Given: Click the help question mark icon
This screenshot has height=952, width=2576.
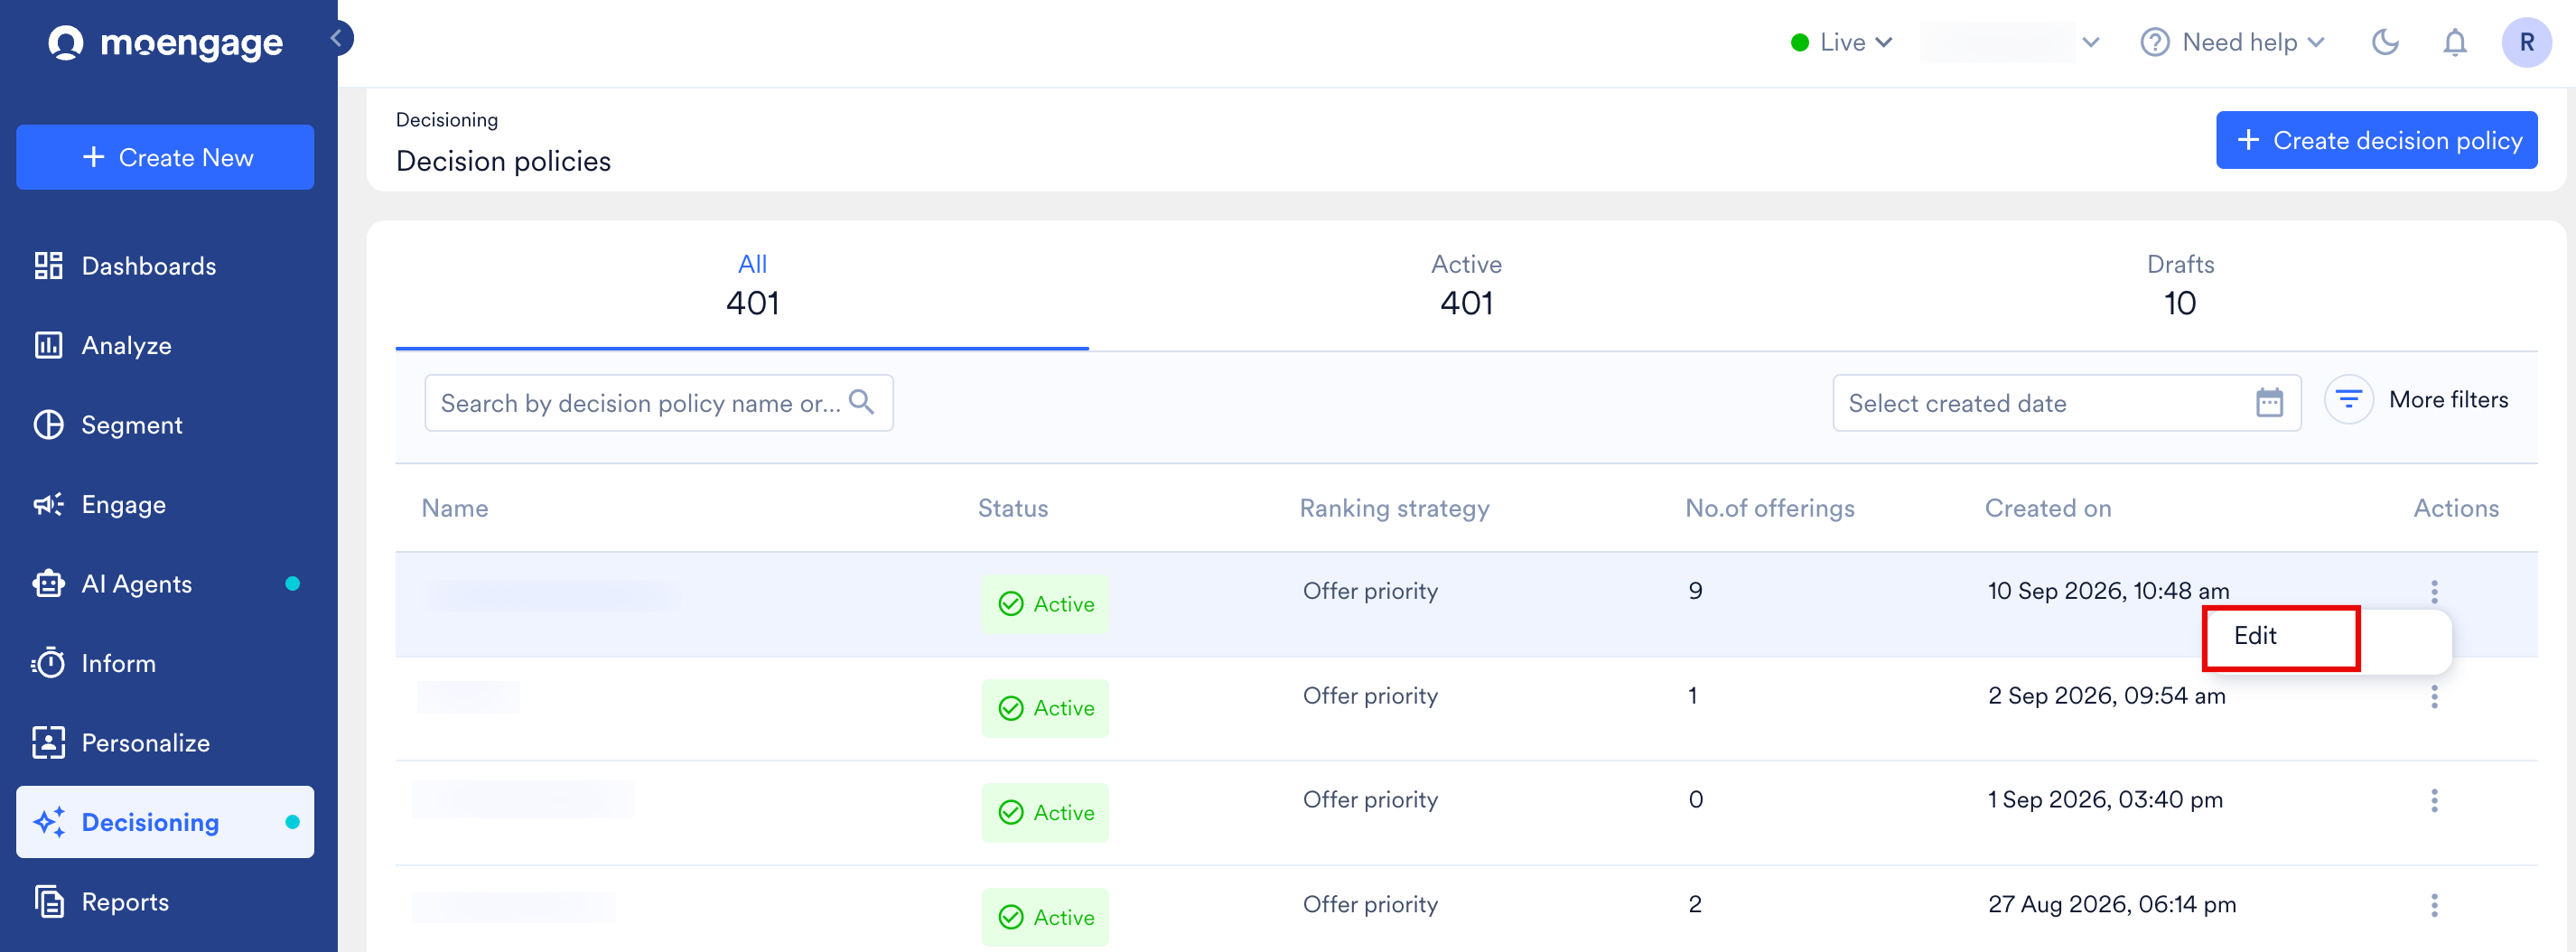Looking at the screenshot, I should click(2154, 42).
